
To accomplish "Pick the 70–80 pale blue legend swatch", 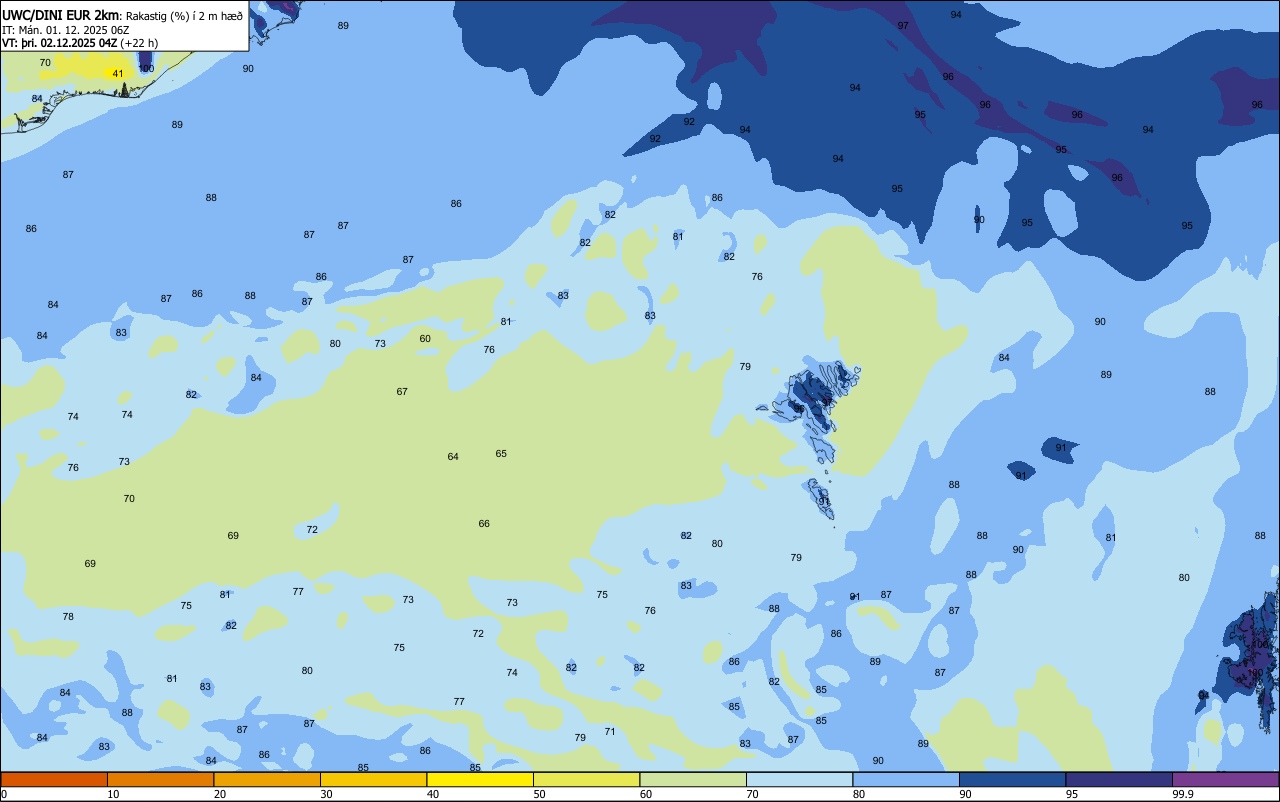I will [x=799, y=779].
